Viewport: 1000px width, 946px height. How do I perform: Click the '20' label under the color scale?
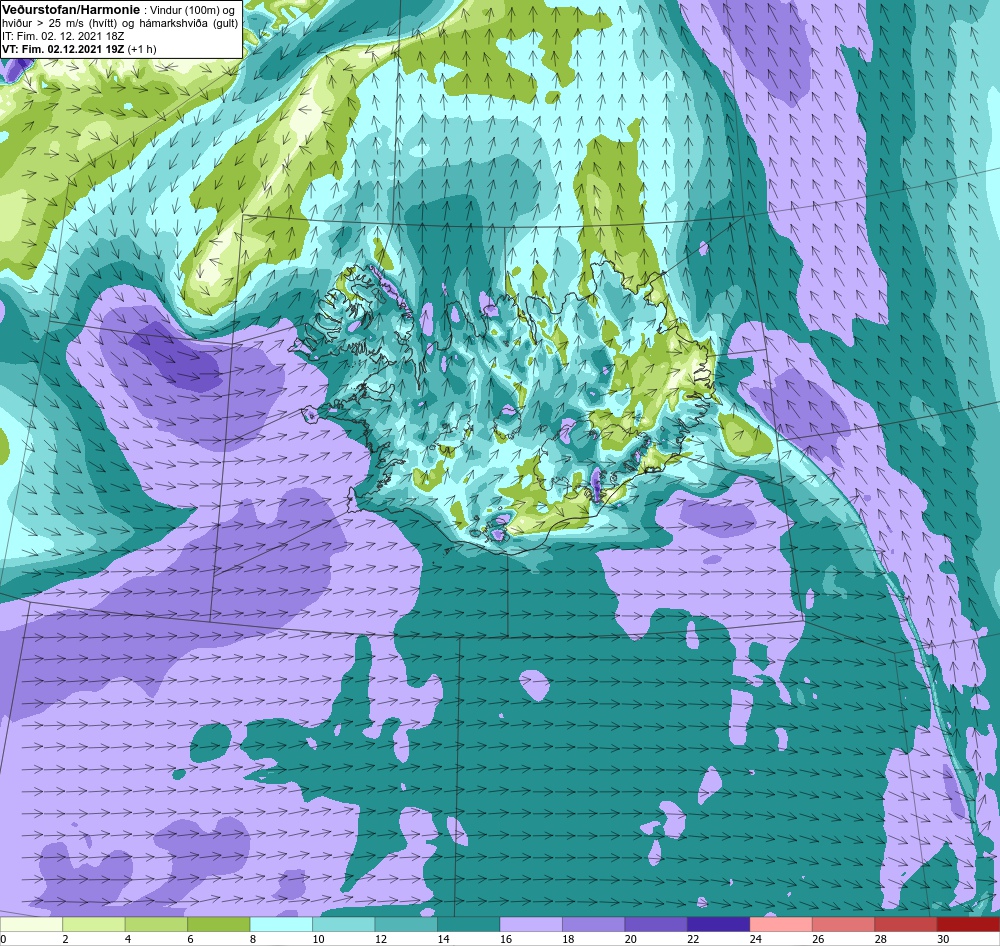tap(631, 939)
